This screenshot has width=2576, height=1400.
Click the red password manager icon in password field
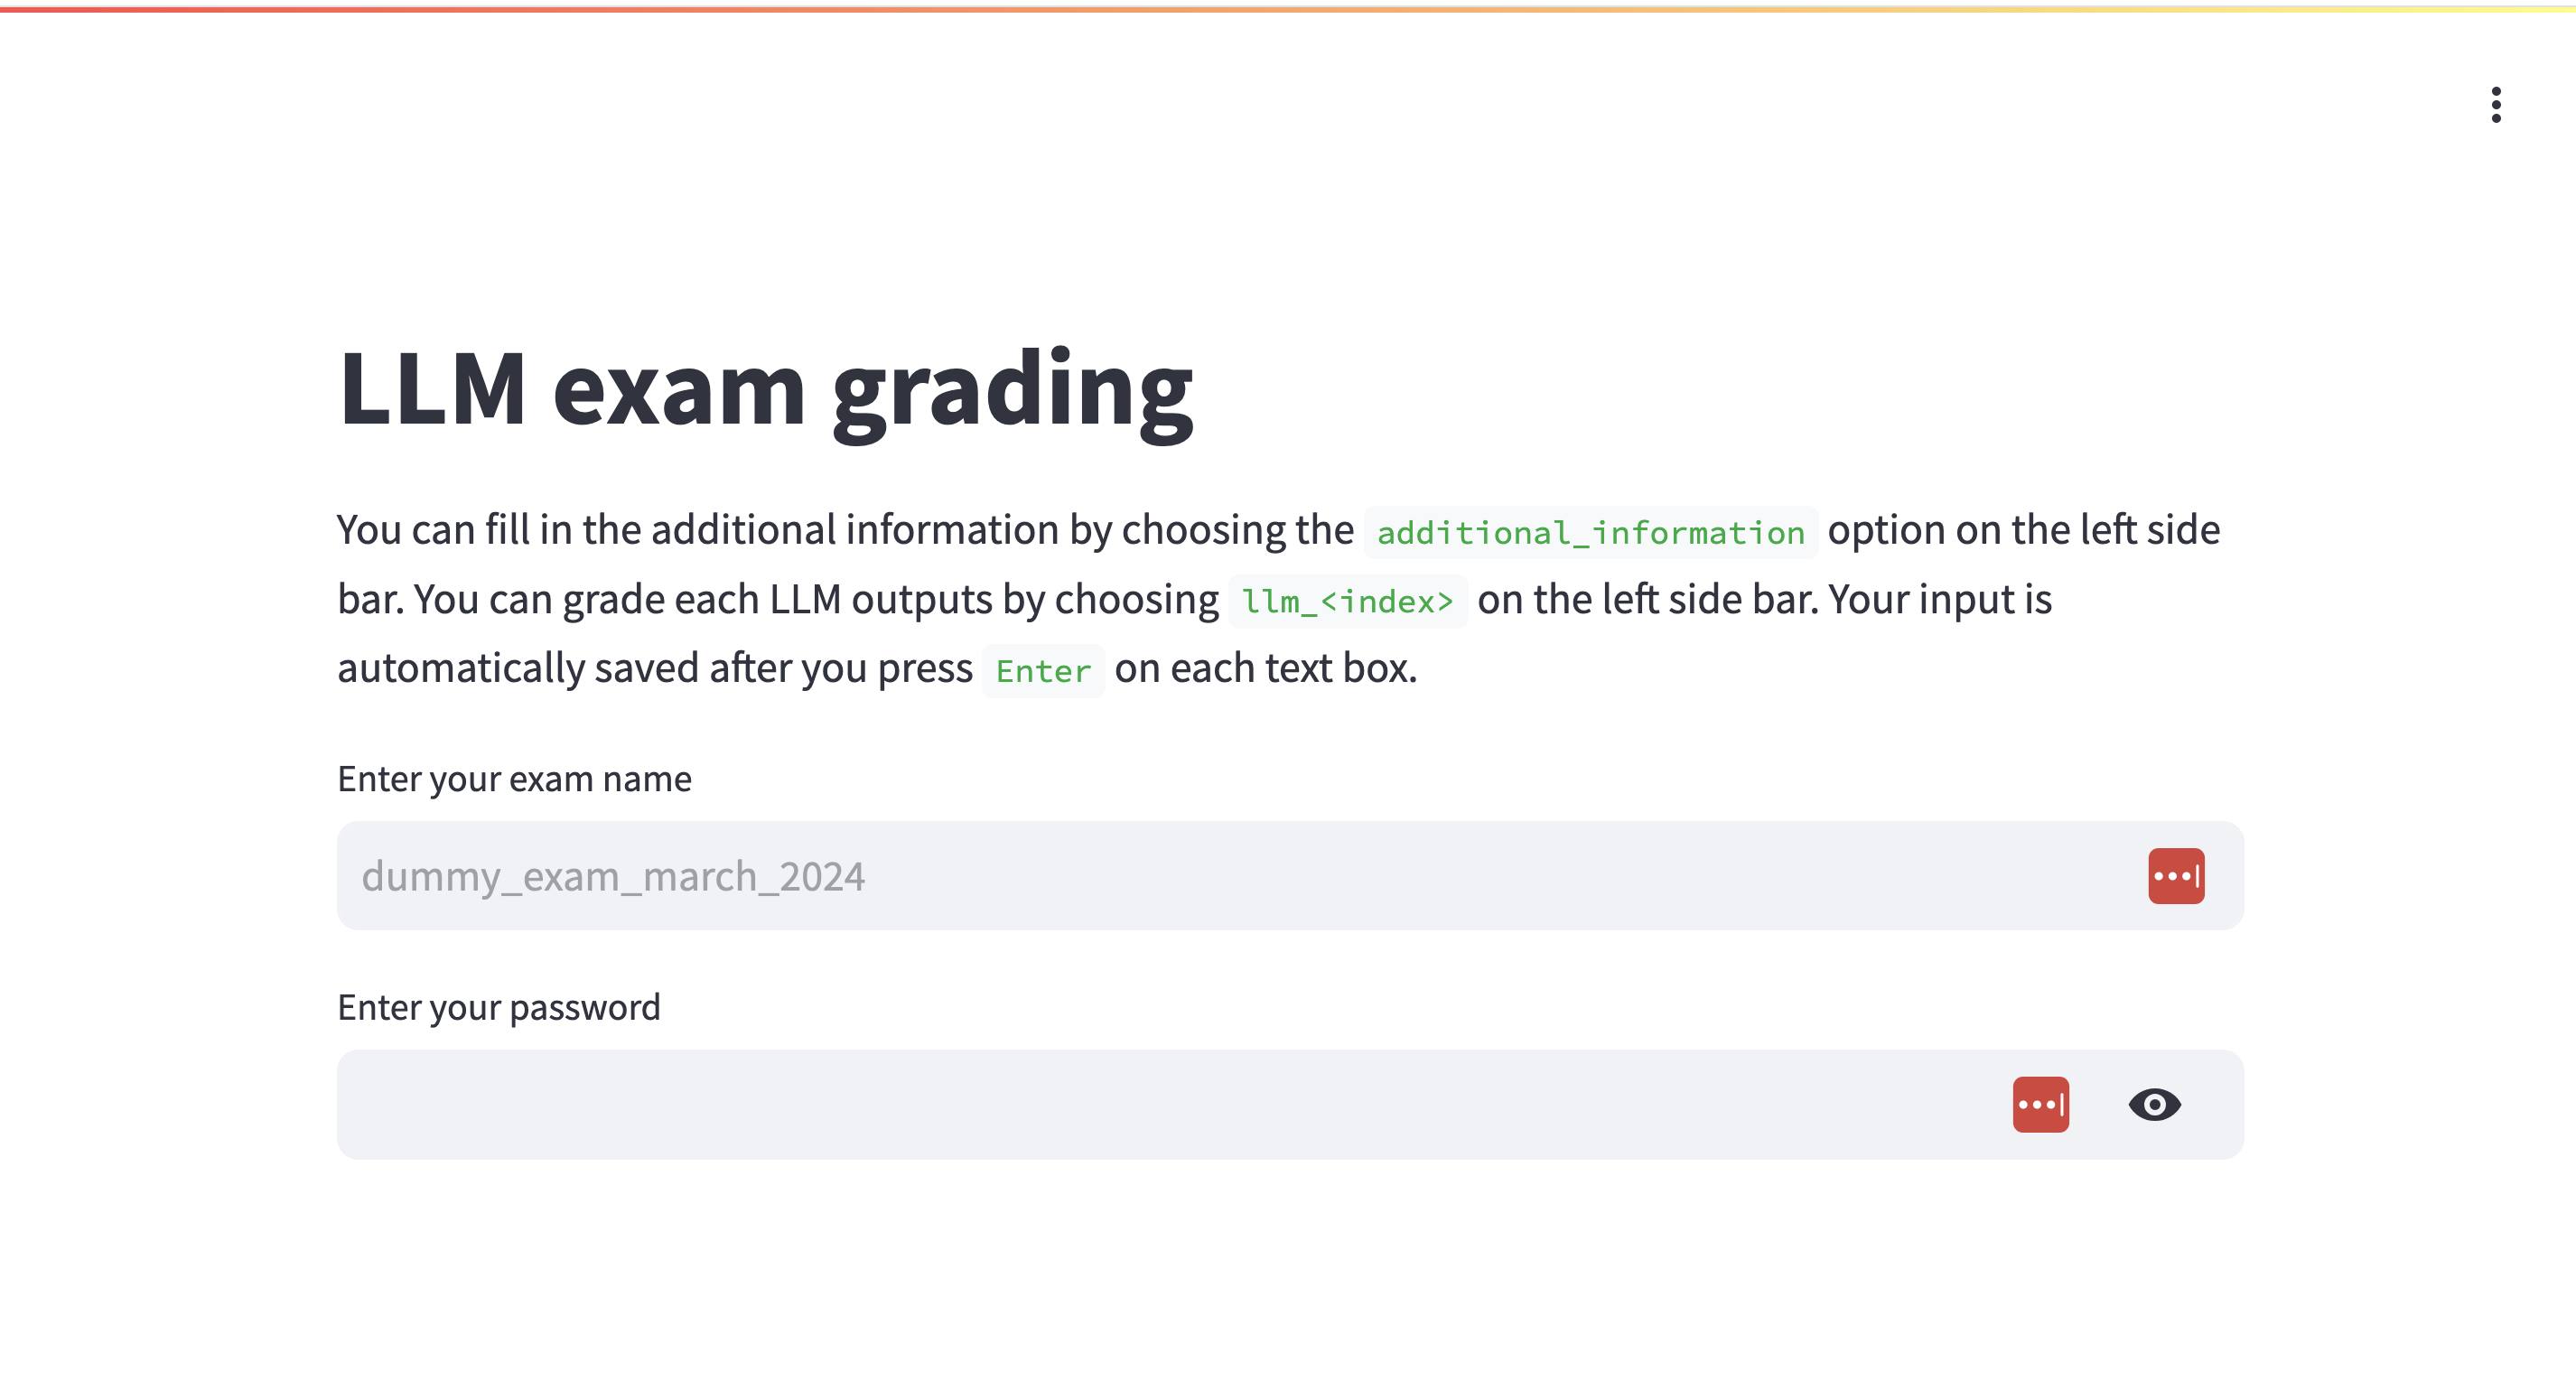coord(2040,1104)
